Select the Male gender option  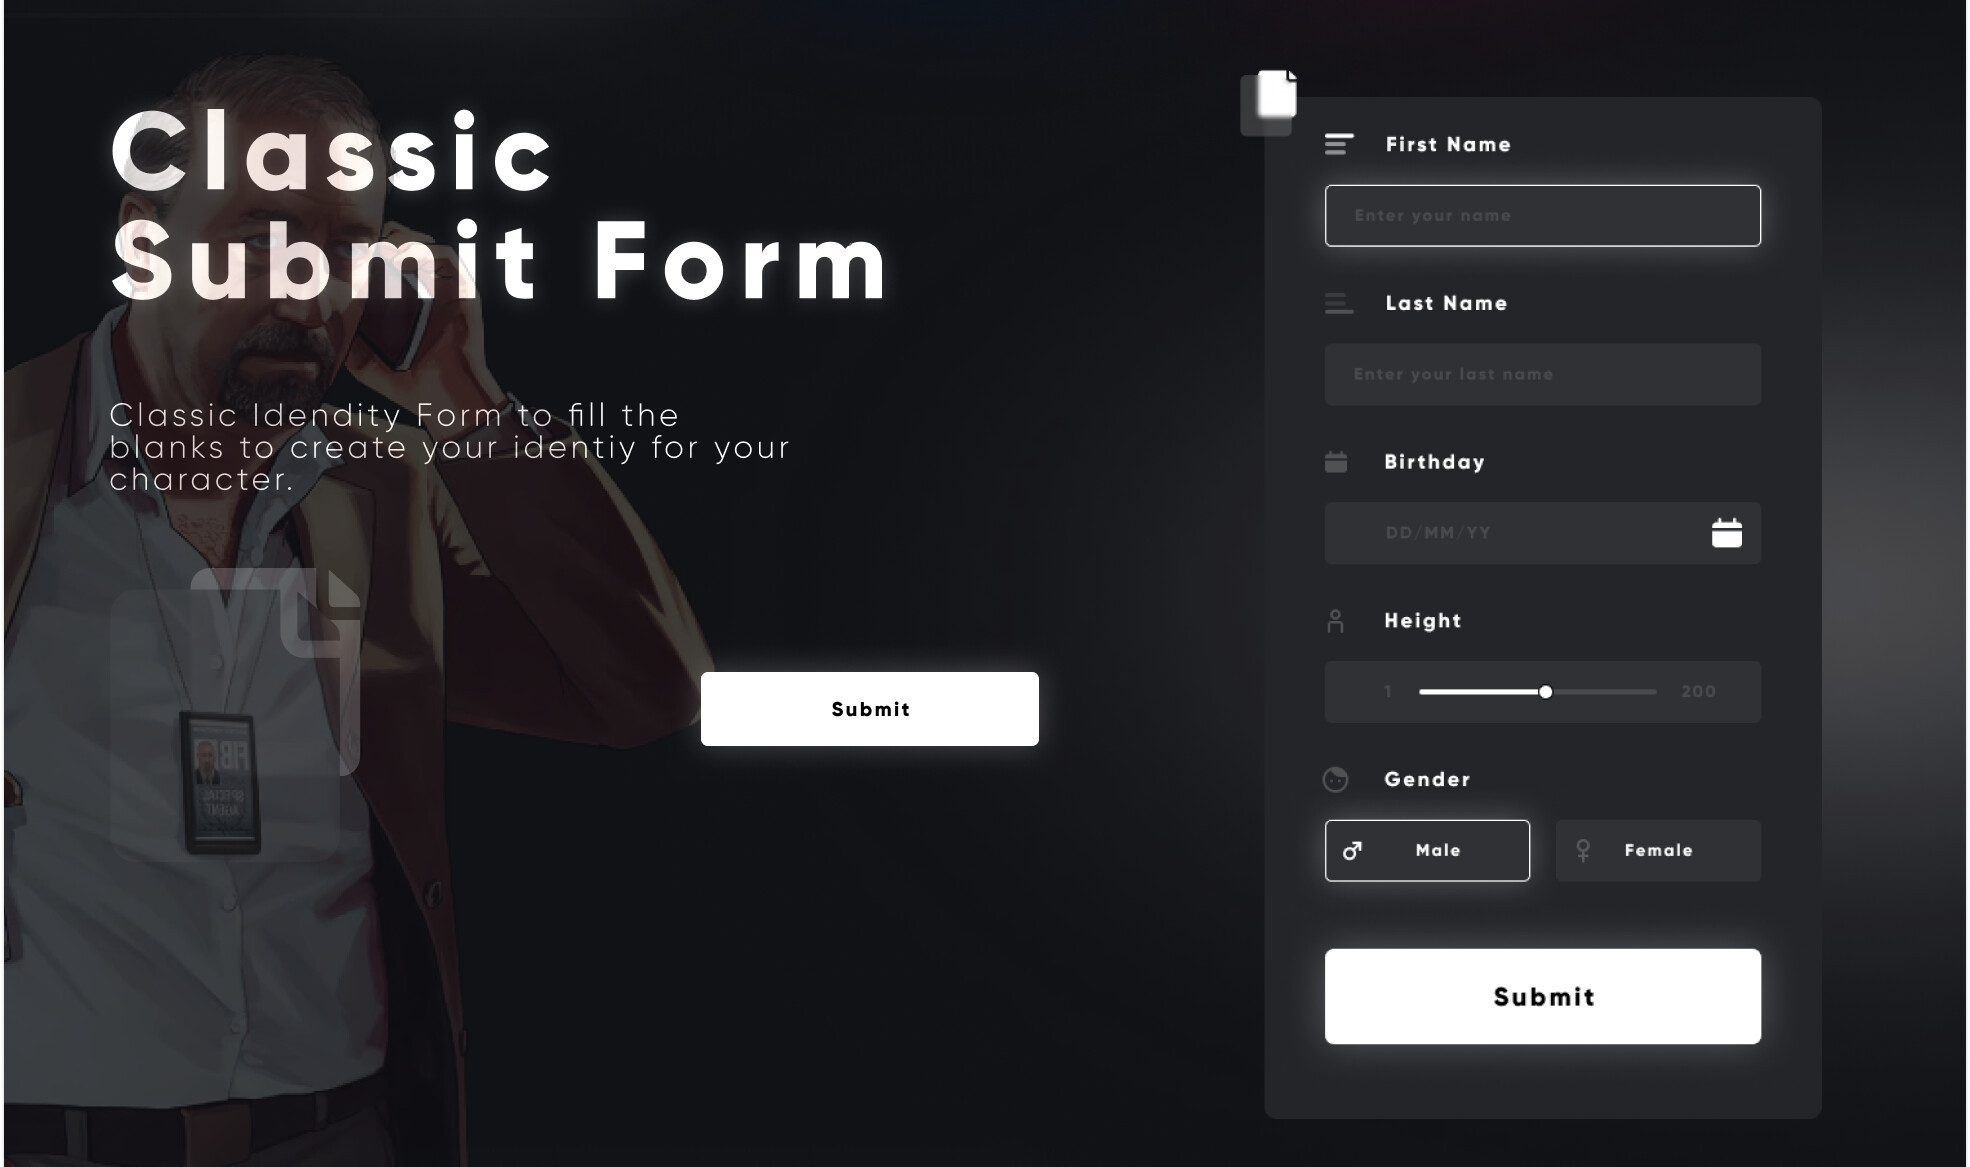click(1427, 851)
